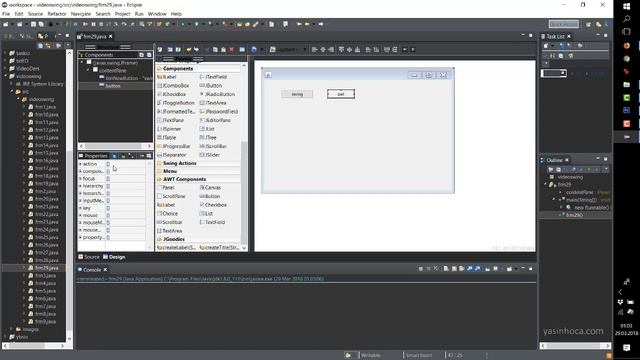Select JButton in the Swing Components palette
This screenshot has height=360, width=640.
(x=211, y=85)
